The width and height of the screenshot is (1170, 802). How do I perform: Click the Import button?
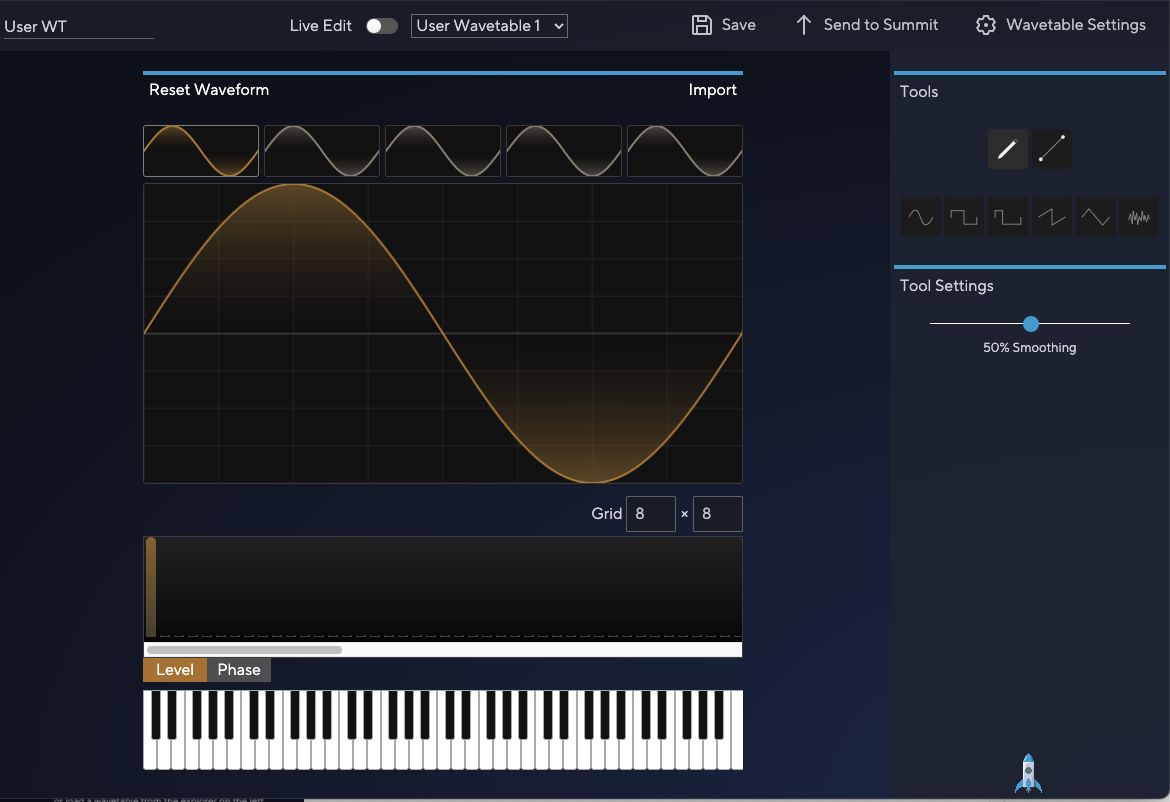(x=713, y=90)
